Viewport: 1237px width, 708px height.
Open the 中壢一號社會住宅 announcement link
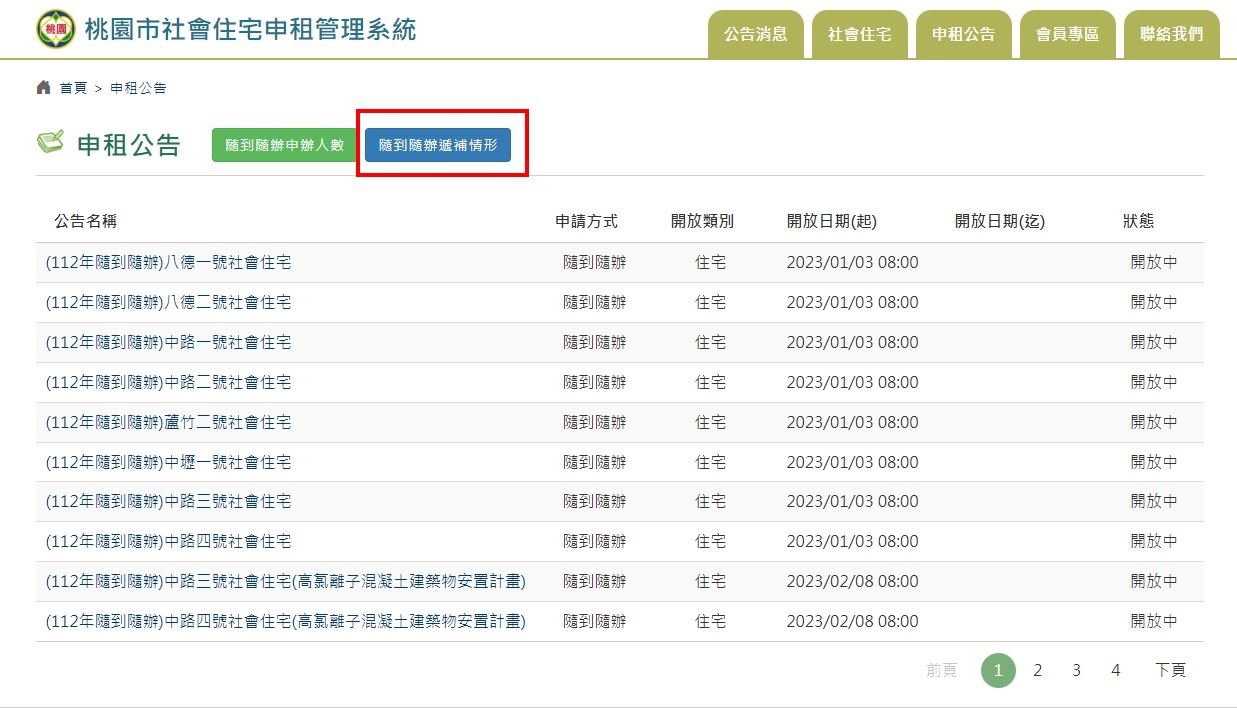pos(169,462)
